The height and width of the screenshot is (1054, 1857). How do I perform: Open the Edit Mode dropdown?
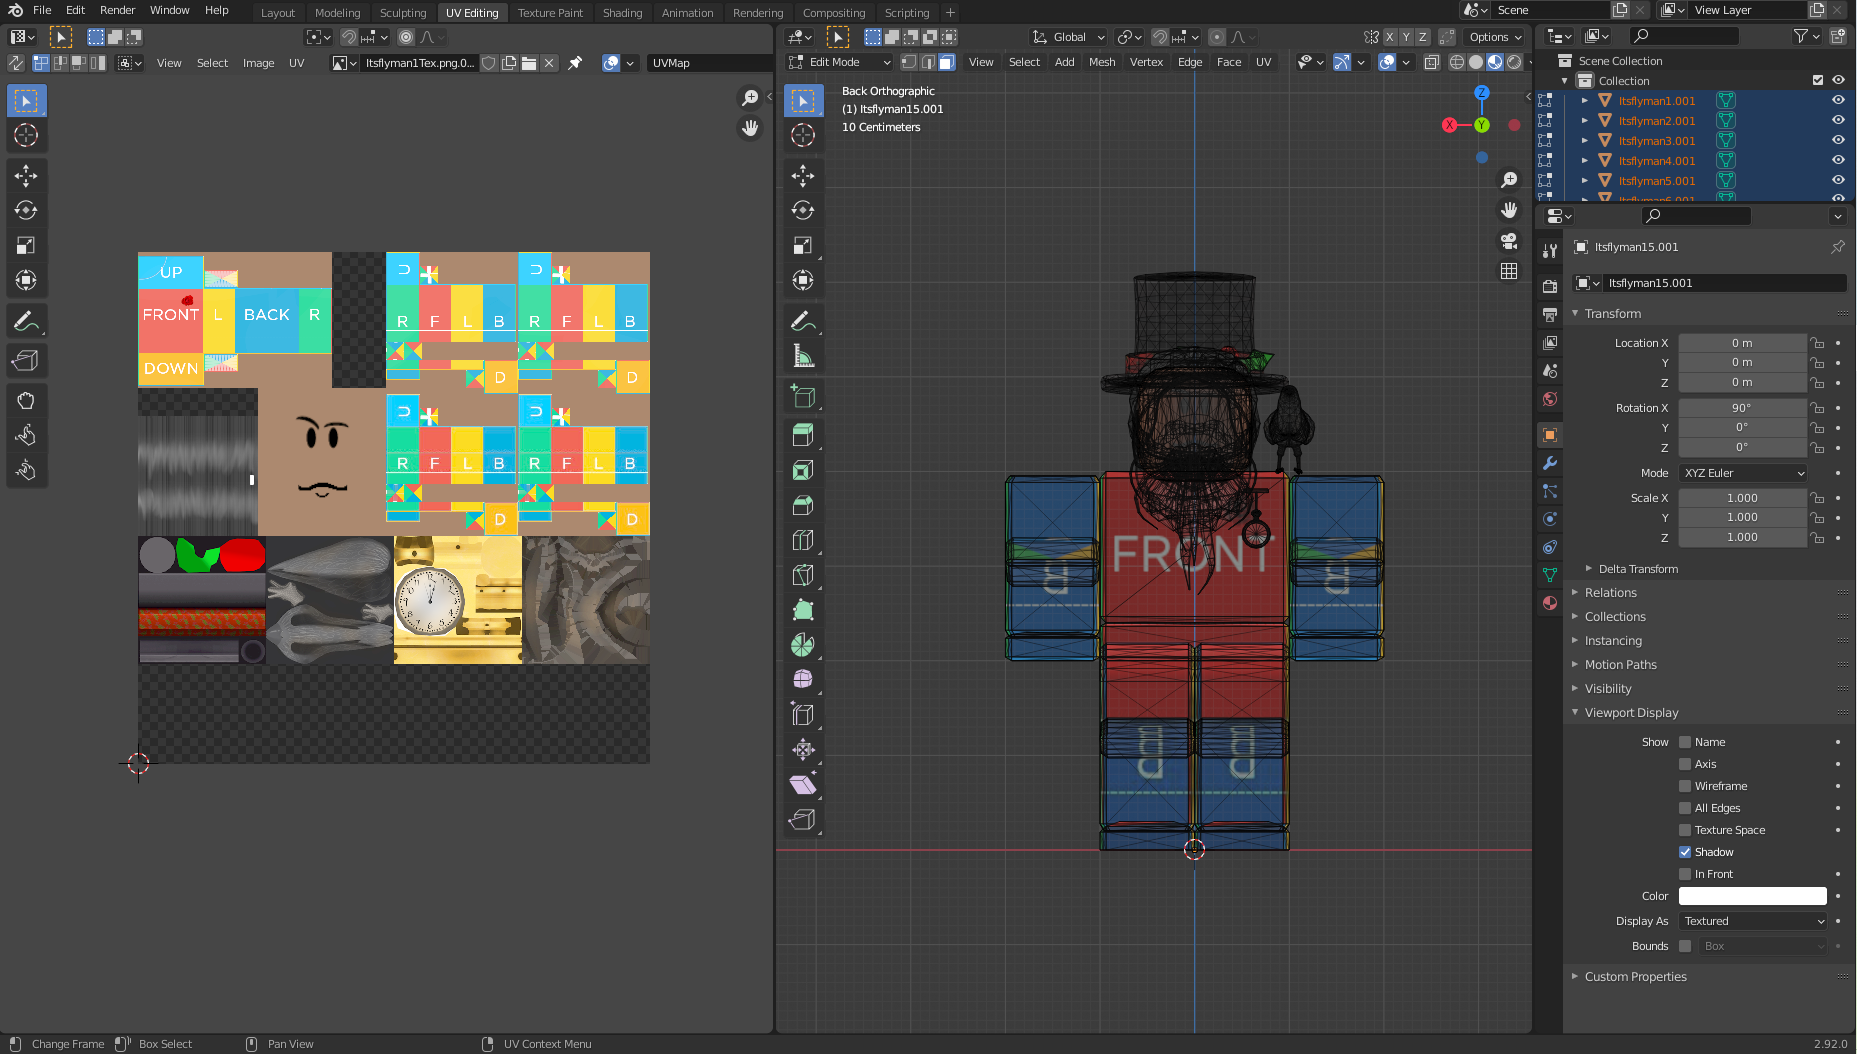pyautogui.click(x=841, y=62)
